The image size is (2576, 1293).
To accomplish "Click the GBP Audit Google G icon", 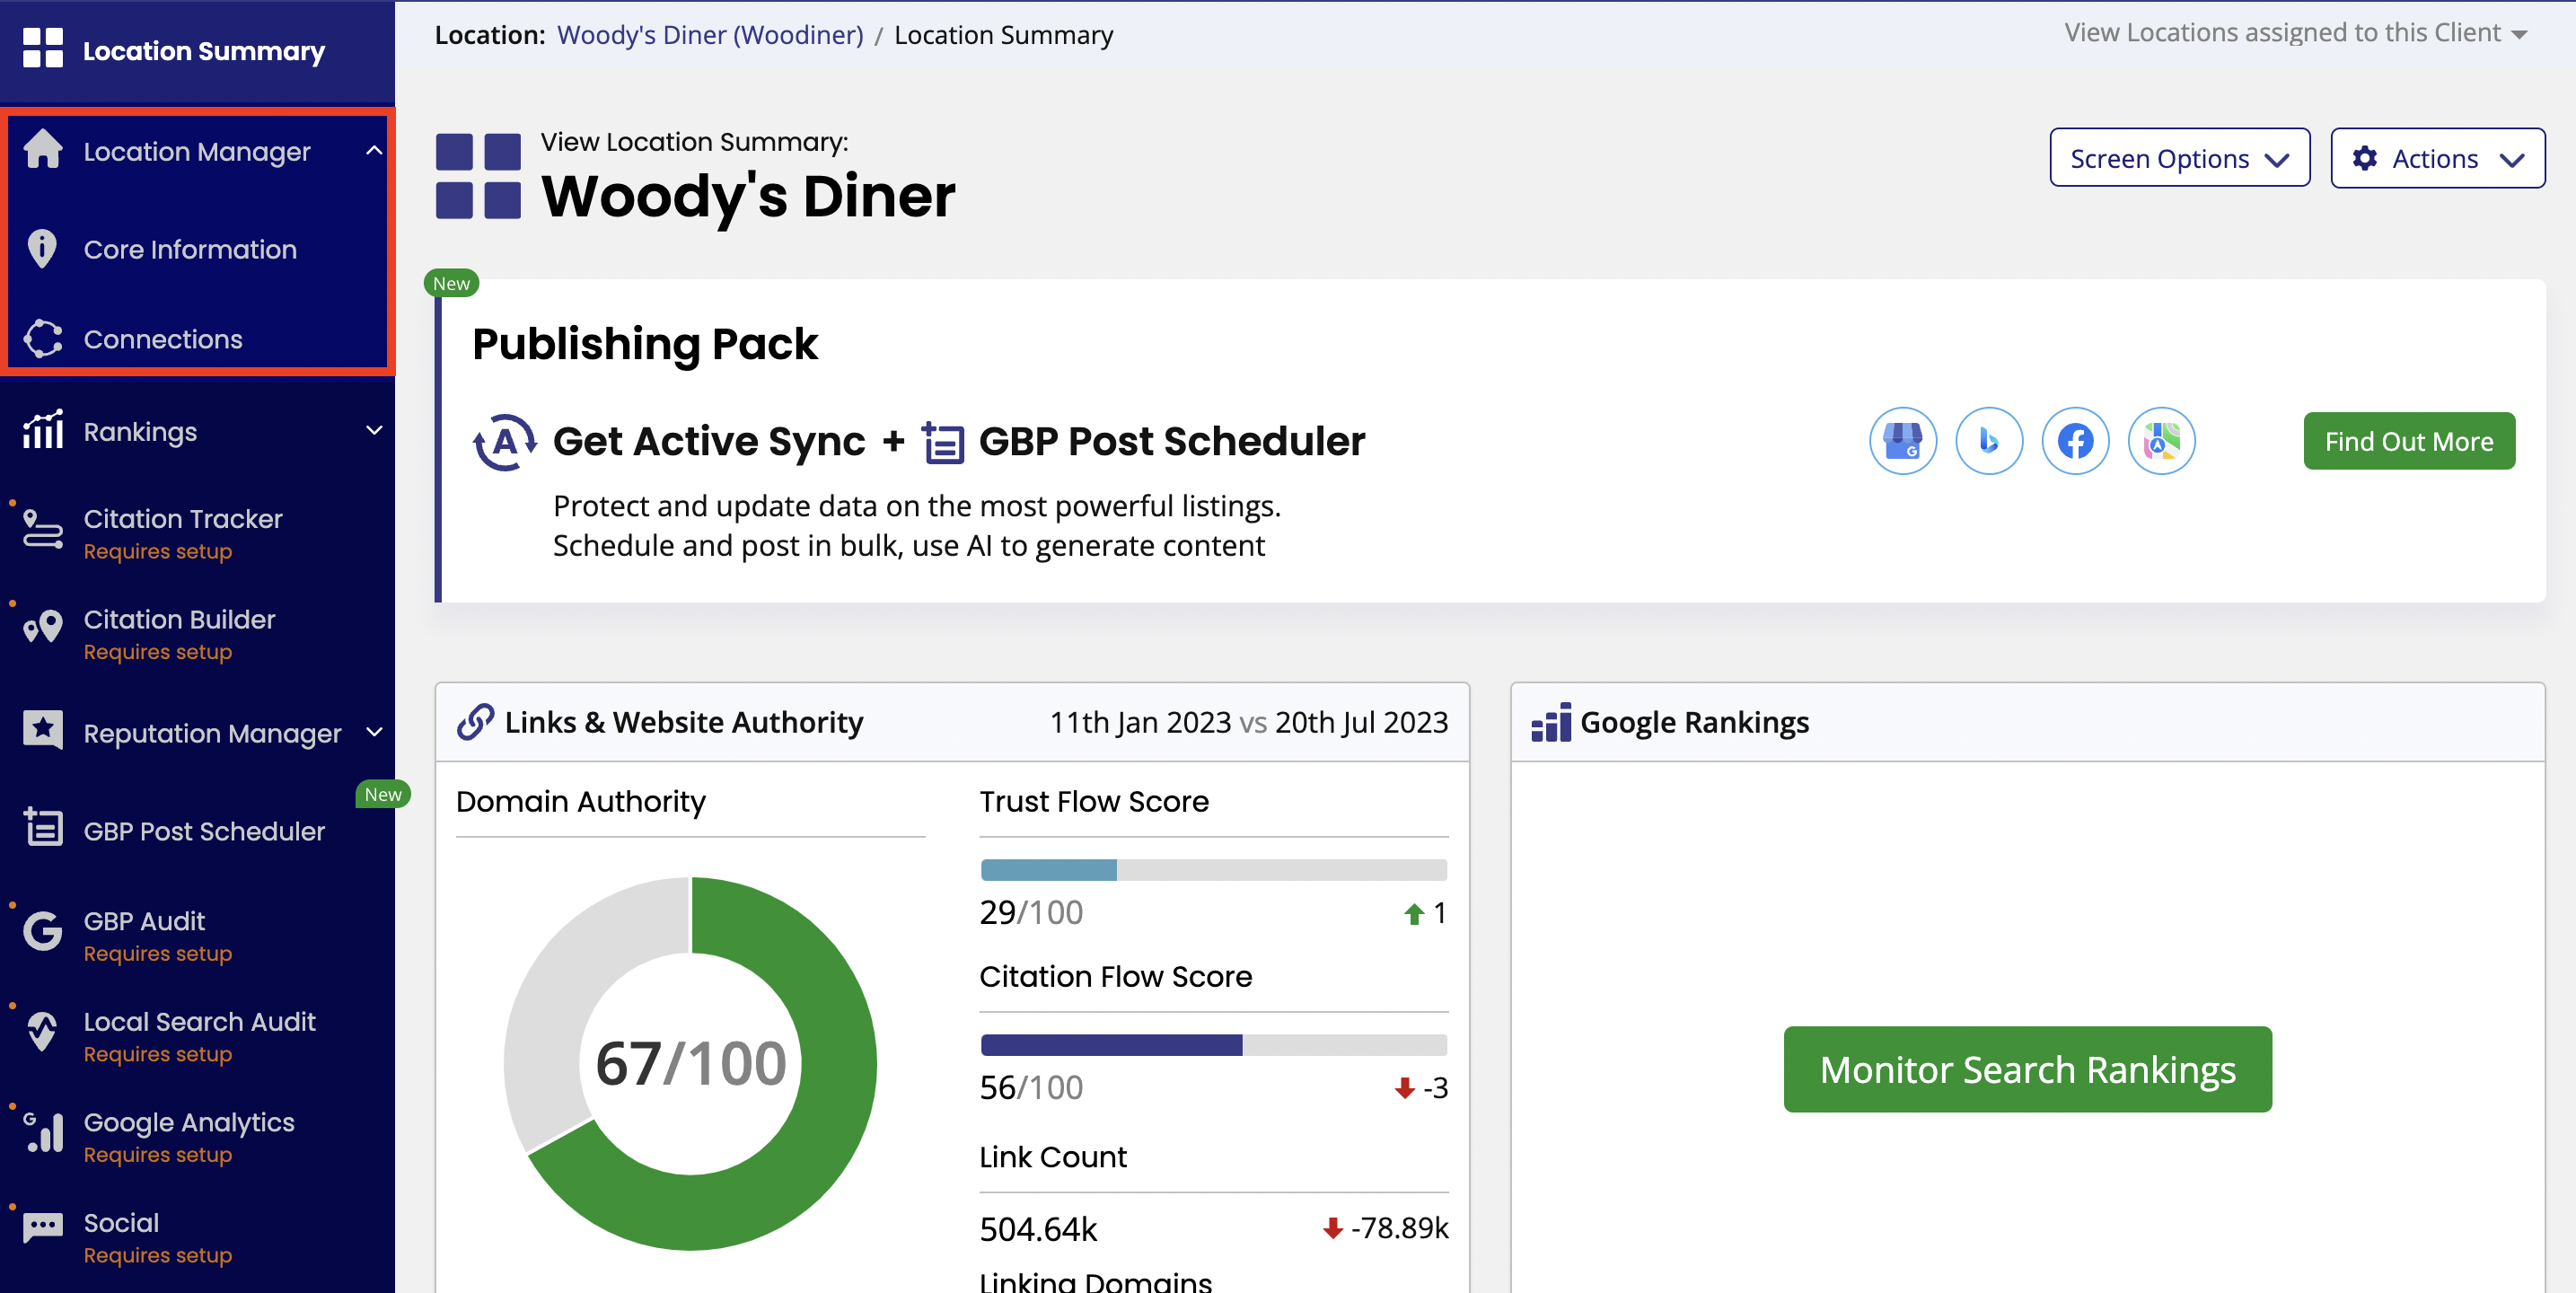I will (x=43, y=931).
